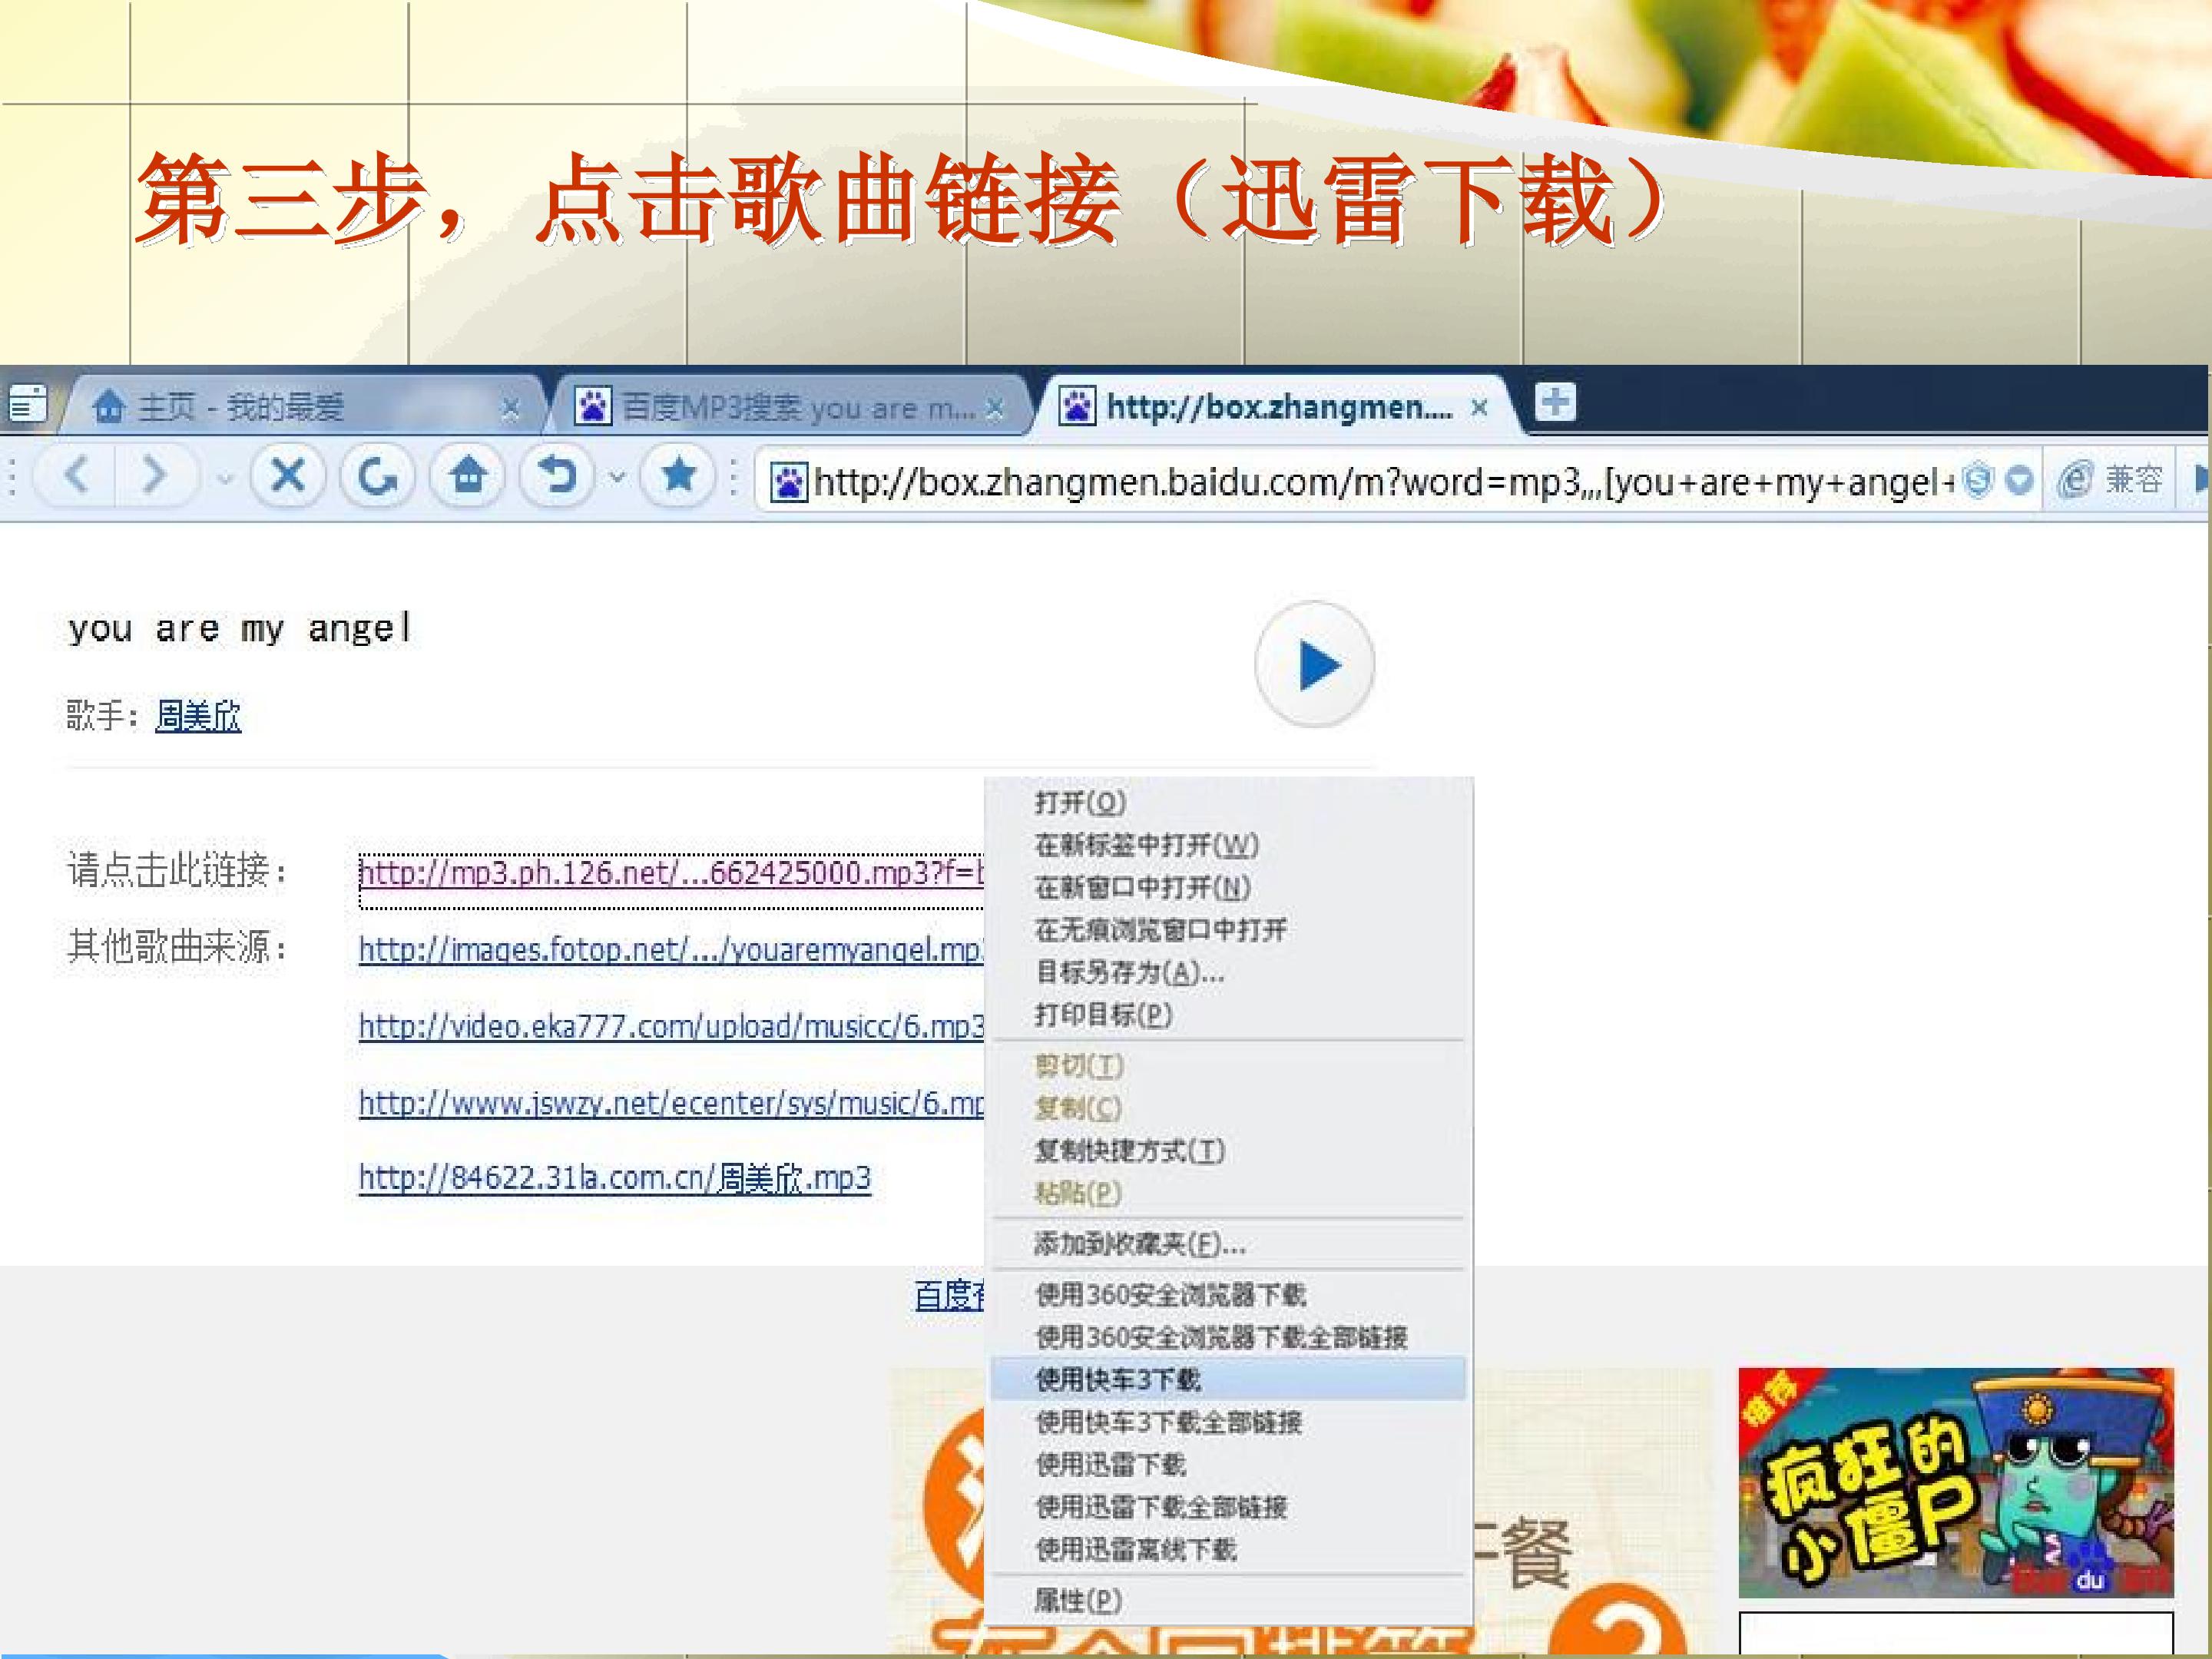Choose 在新窗口中打开(N) menu item
Image resolution: width=2212 pixels, height=1659 pixels.
(x=1229, y=887)
